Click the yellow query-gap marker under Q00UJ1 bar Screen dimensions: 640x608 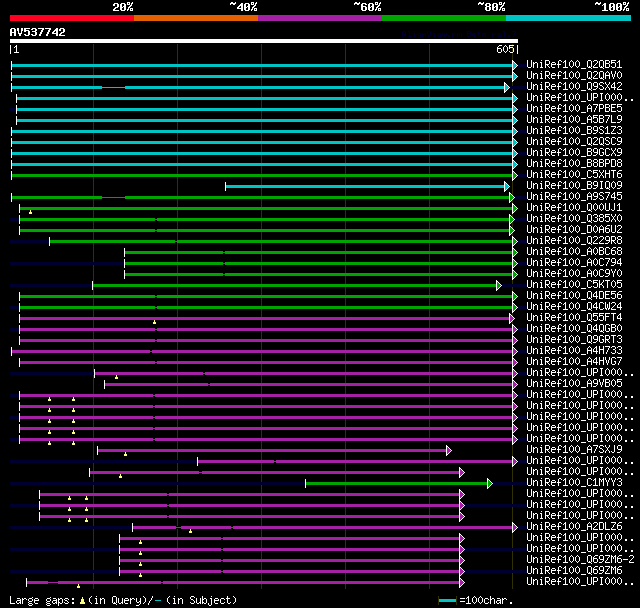pyautogui.click(x=31, y=212)
